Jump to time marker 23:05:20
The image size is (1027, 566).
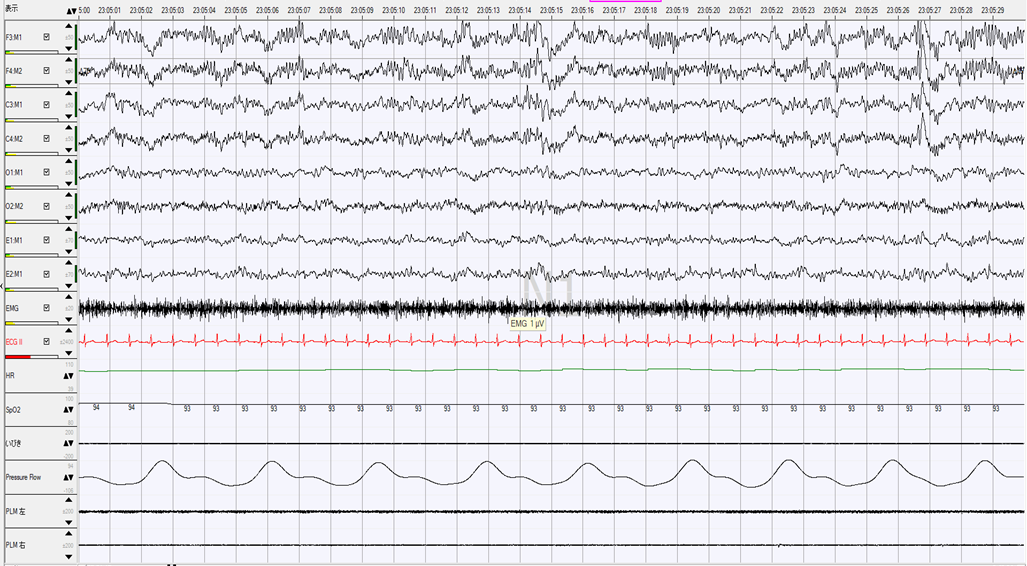click(709, 10)
